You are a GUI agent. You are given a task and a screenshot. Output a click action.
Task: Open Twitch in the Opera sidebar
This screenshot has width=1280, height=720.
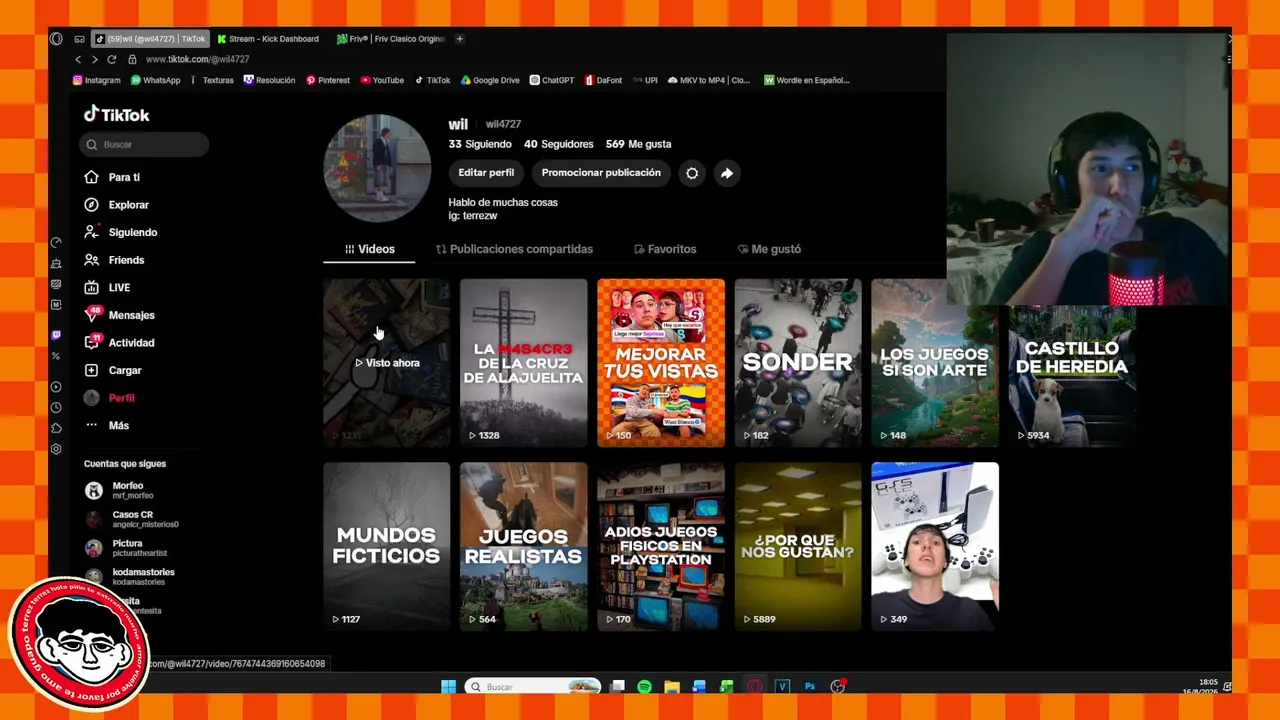point(56,335)
